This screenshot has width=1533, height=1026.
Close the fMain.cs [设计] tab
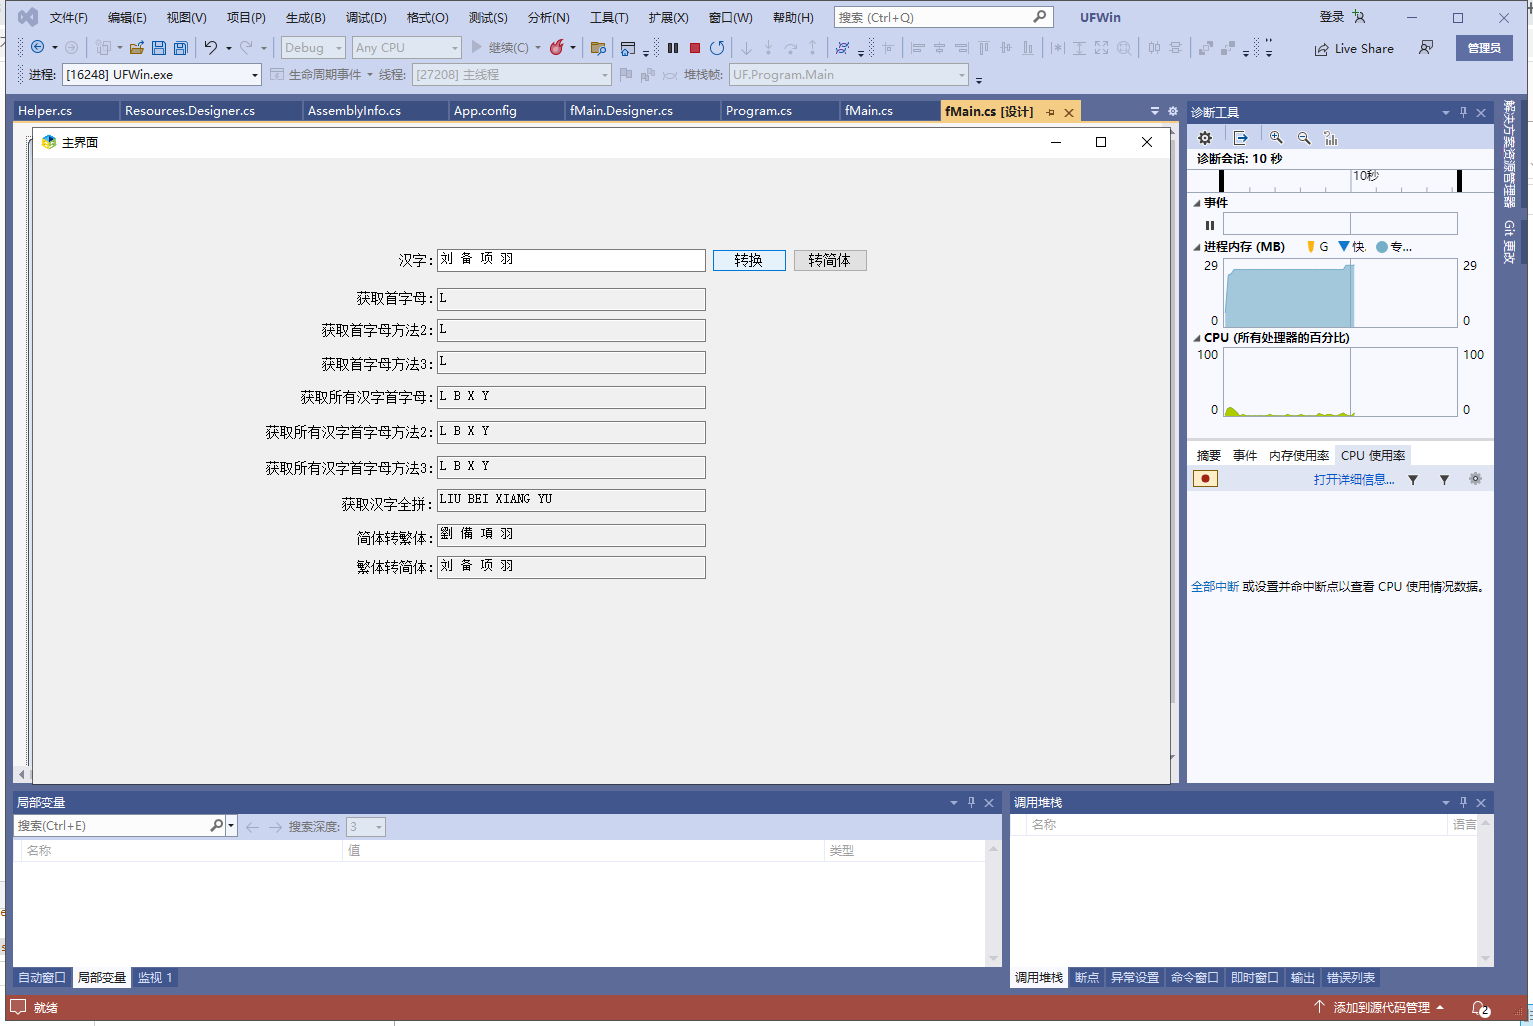pos(1069,112)
